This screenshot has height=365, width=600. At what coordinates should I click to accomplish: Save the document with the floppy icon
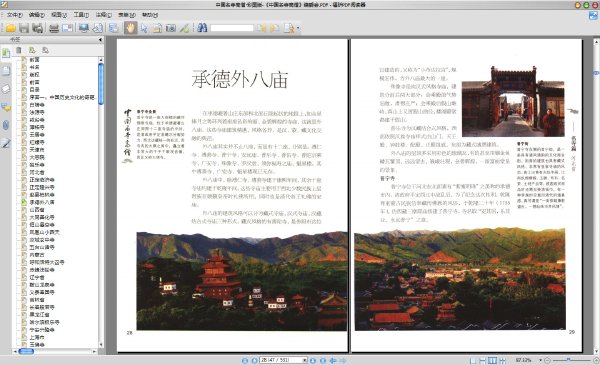(24, 28)
